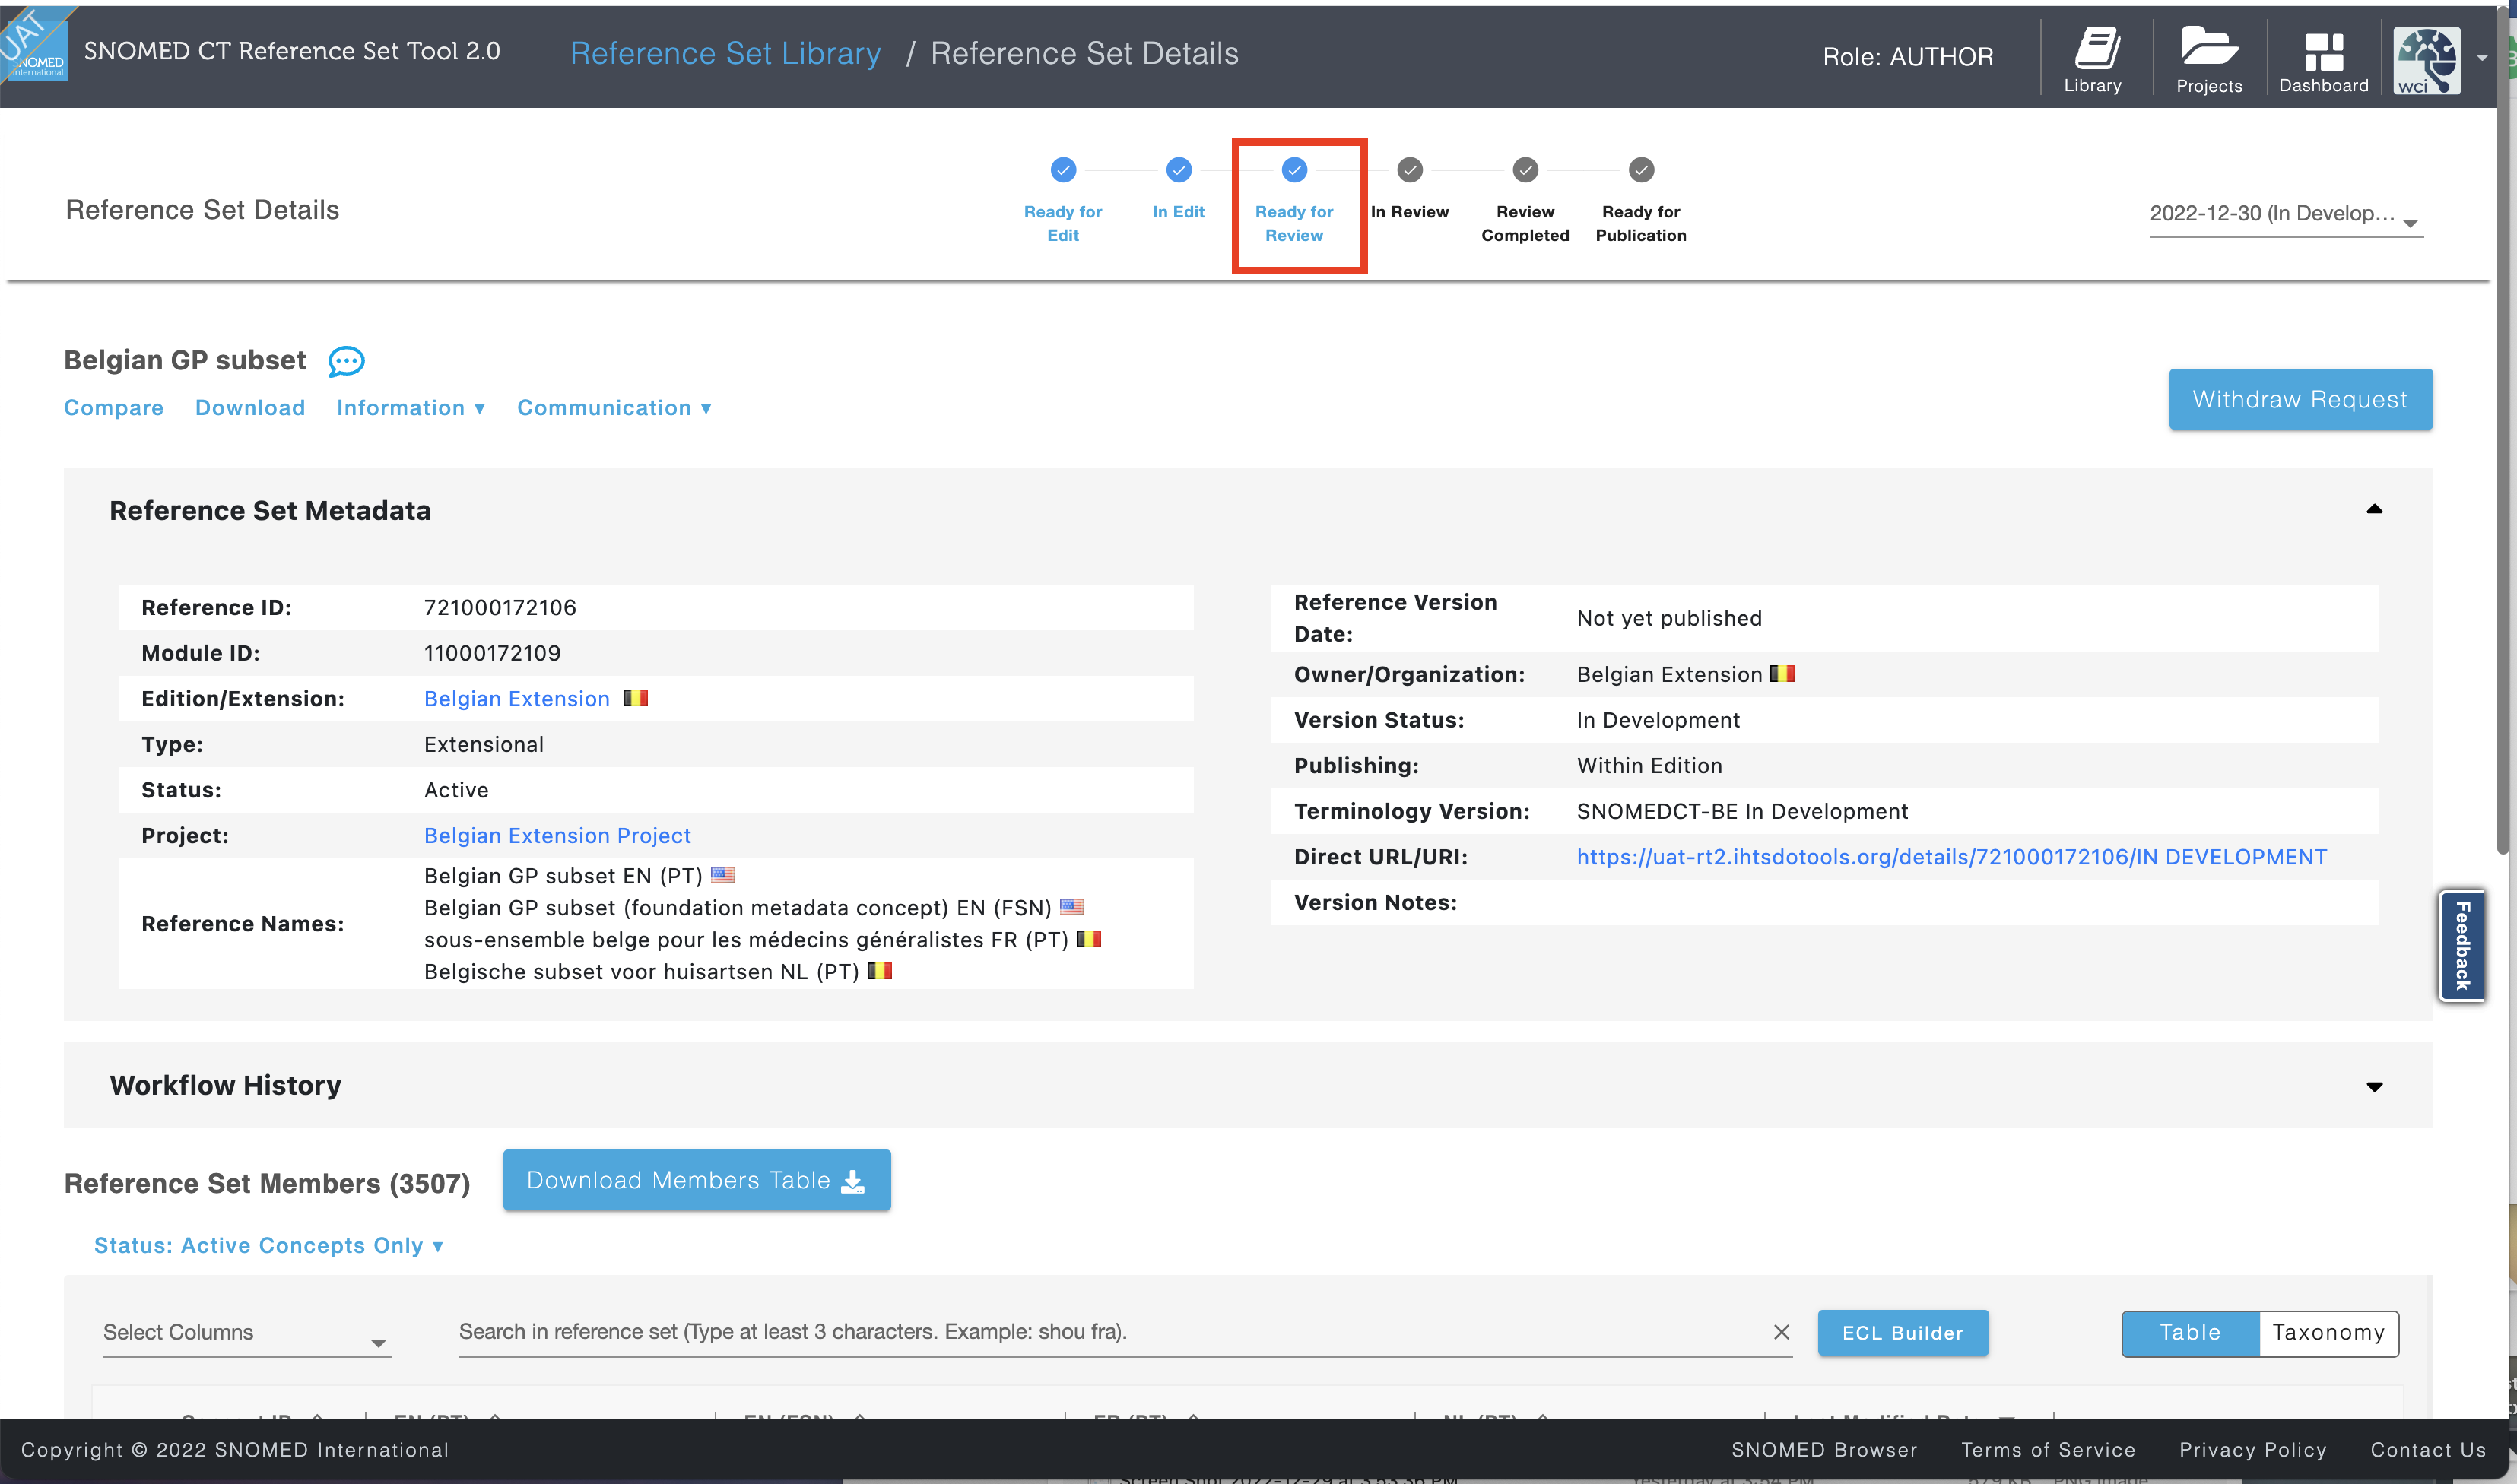Open the Library icon in header

click(2092, 59)
